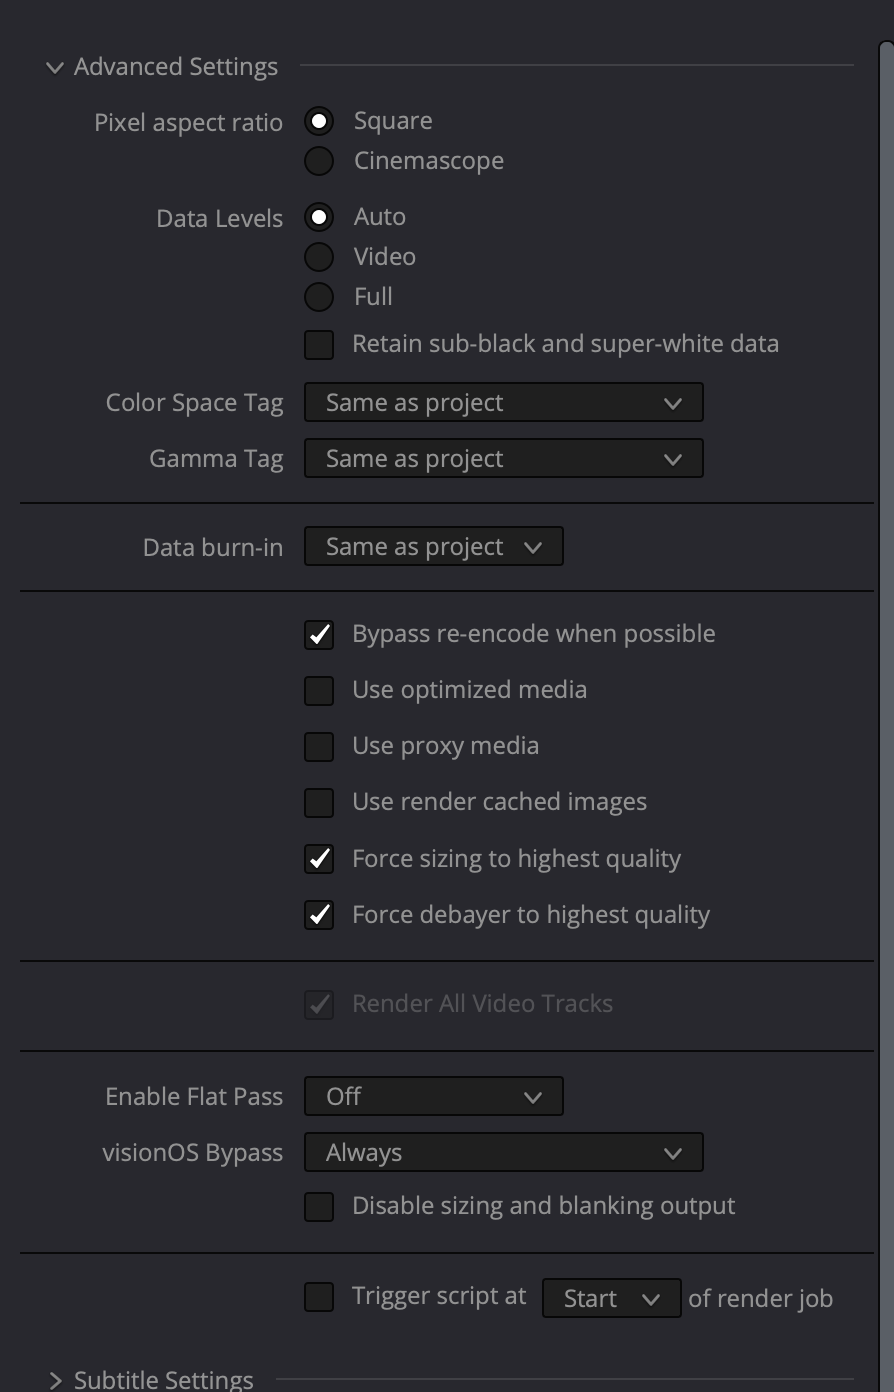
Task: Check Disable sizing and blanking output
Action: [x=319, y=1207]
